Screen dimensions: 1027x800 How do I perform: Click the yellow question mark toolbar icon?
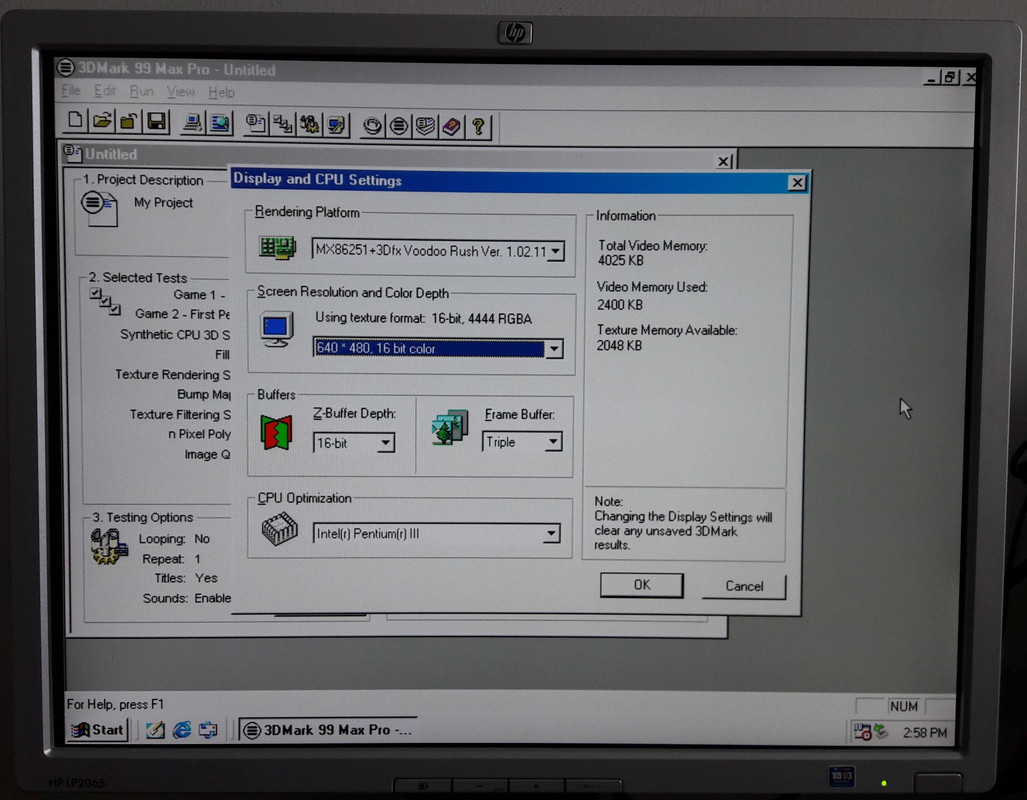(478, 127)
